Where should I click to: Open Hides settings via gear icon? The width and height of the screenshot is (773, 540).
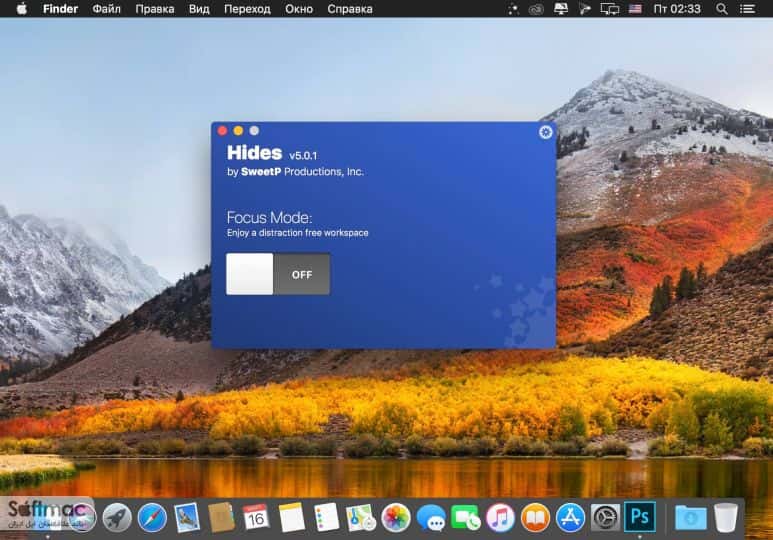point(545,132)
